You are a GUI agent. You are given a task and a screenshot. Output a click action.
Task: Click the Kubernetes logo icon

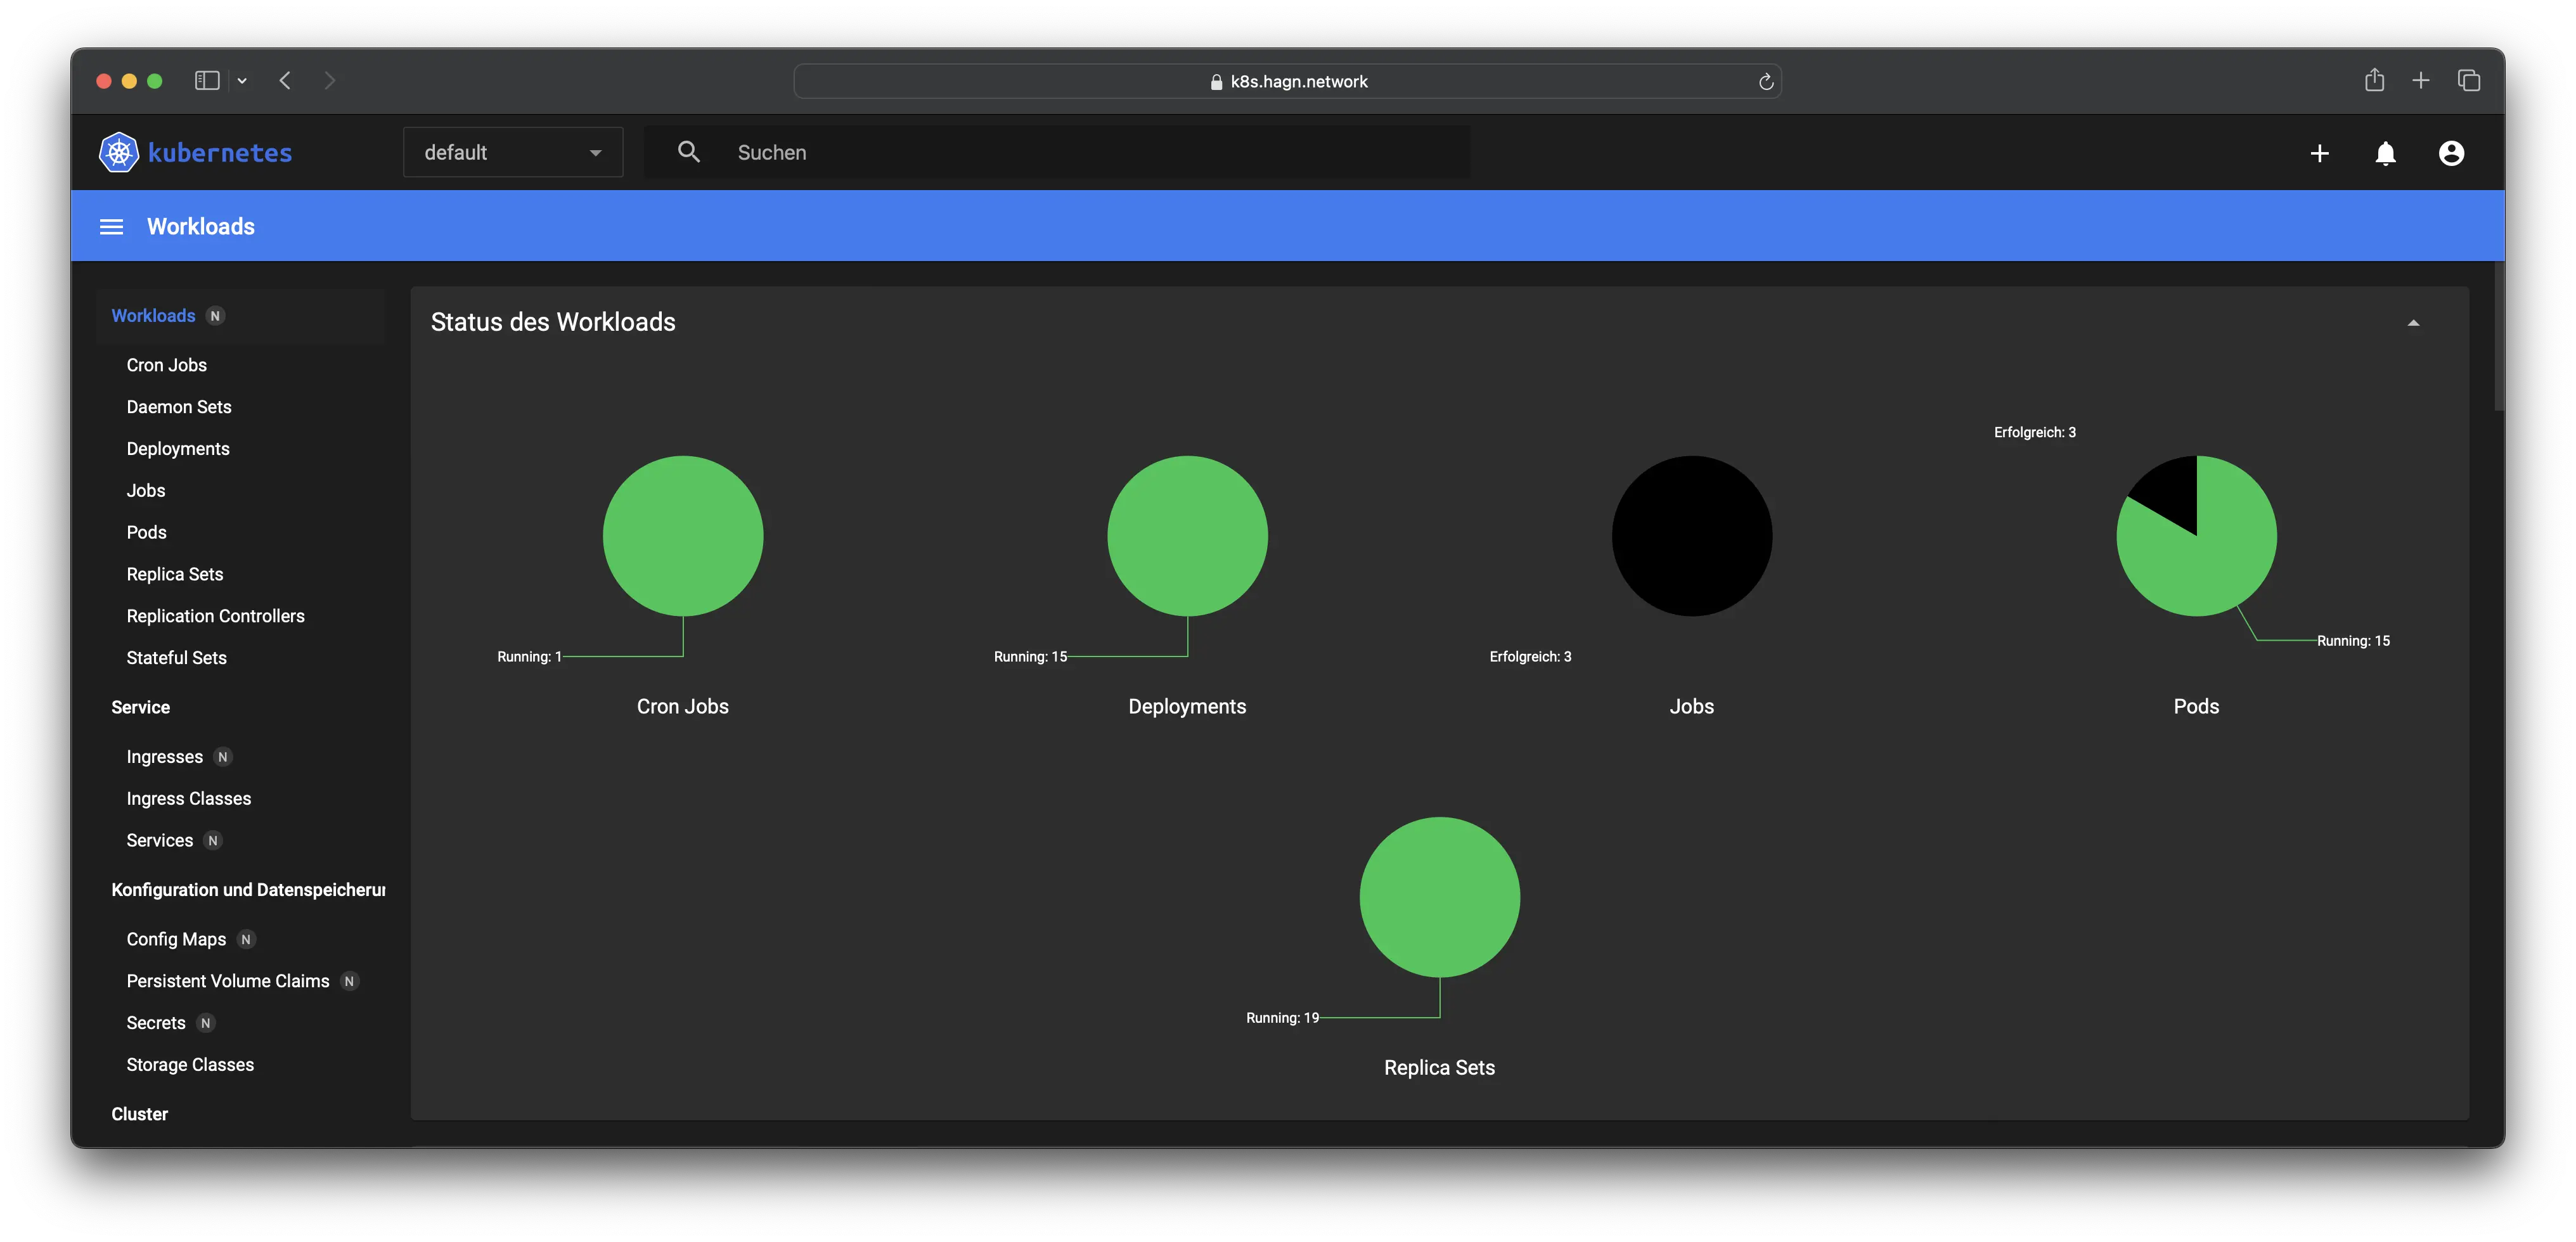(118, 153)
